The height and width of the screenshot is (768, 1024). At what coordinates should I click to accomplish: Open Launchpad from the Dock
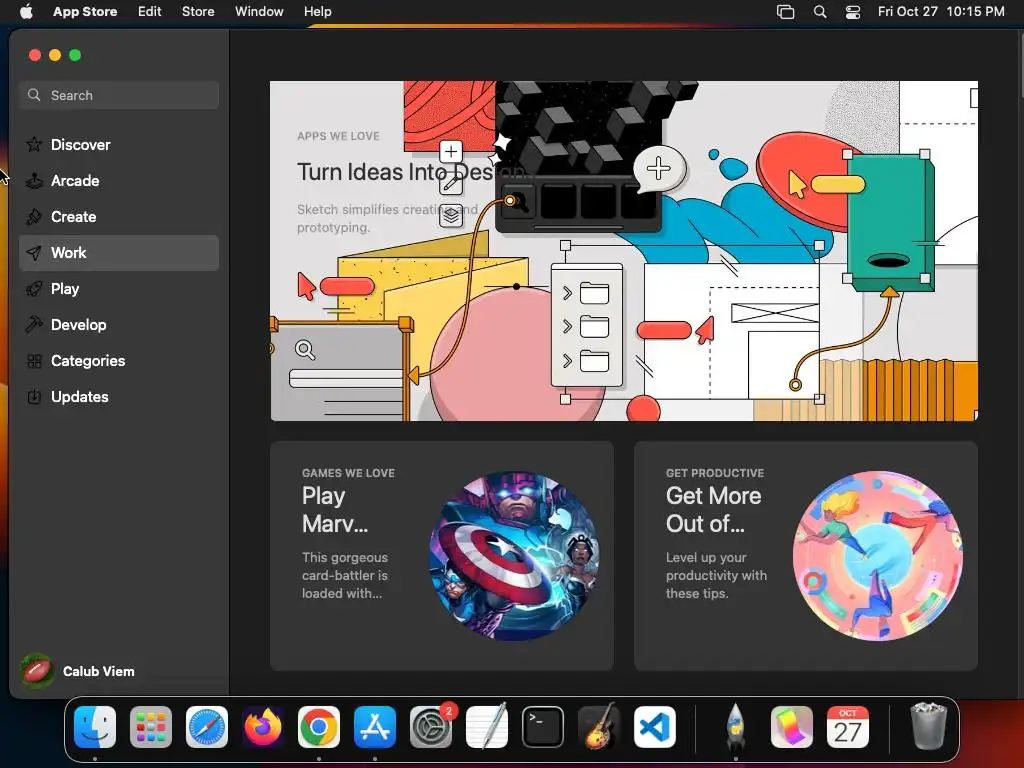[x=151, y=727]
